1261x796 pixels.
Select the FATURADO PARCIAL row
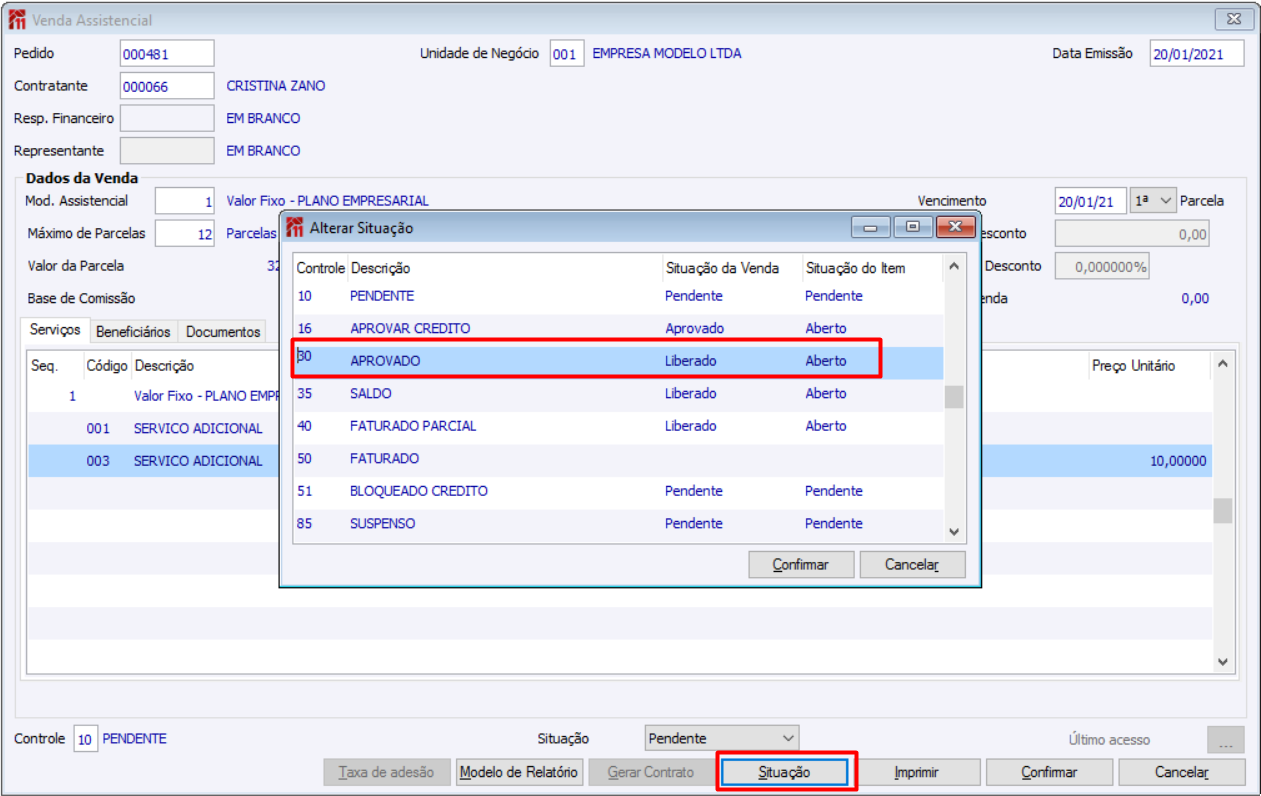point(618,426)
